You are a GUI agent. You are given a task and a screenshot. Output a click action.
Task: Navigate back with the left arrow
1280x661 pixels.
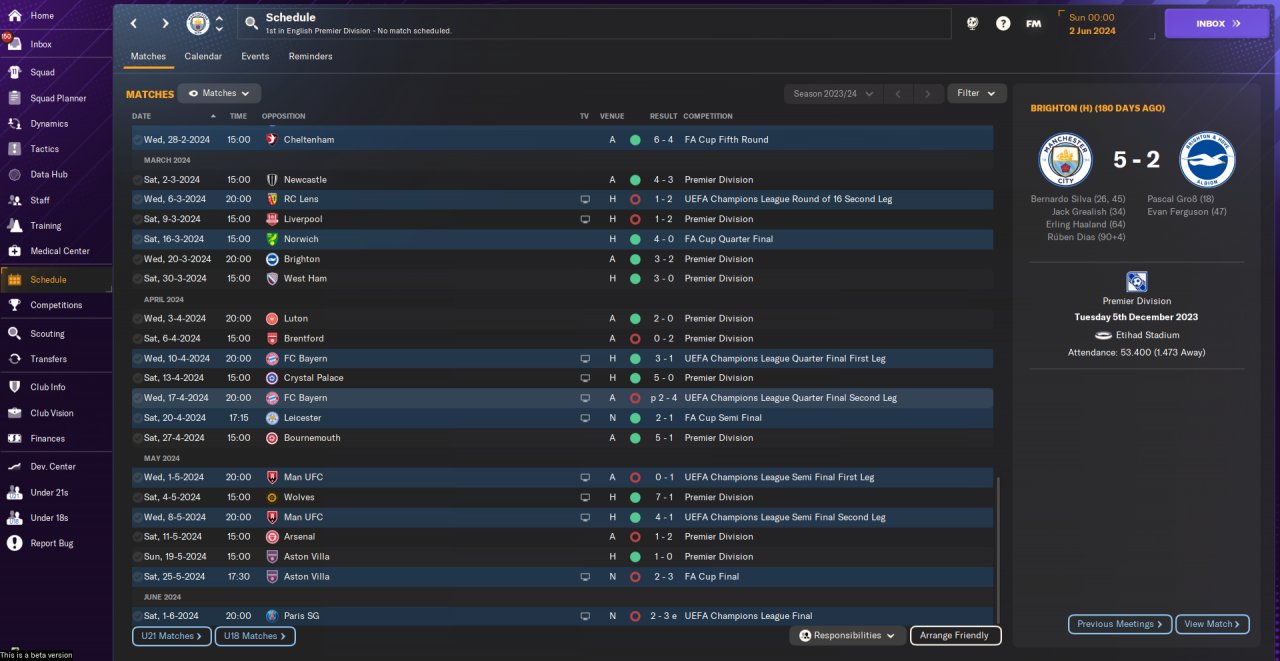click(x=133, y=23)
